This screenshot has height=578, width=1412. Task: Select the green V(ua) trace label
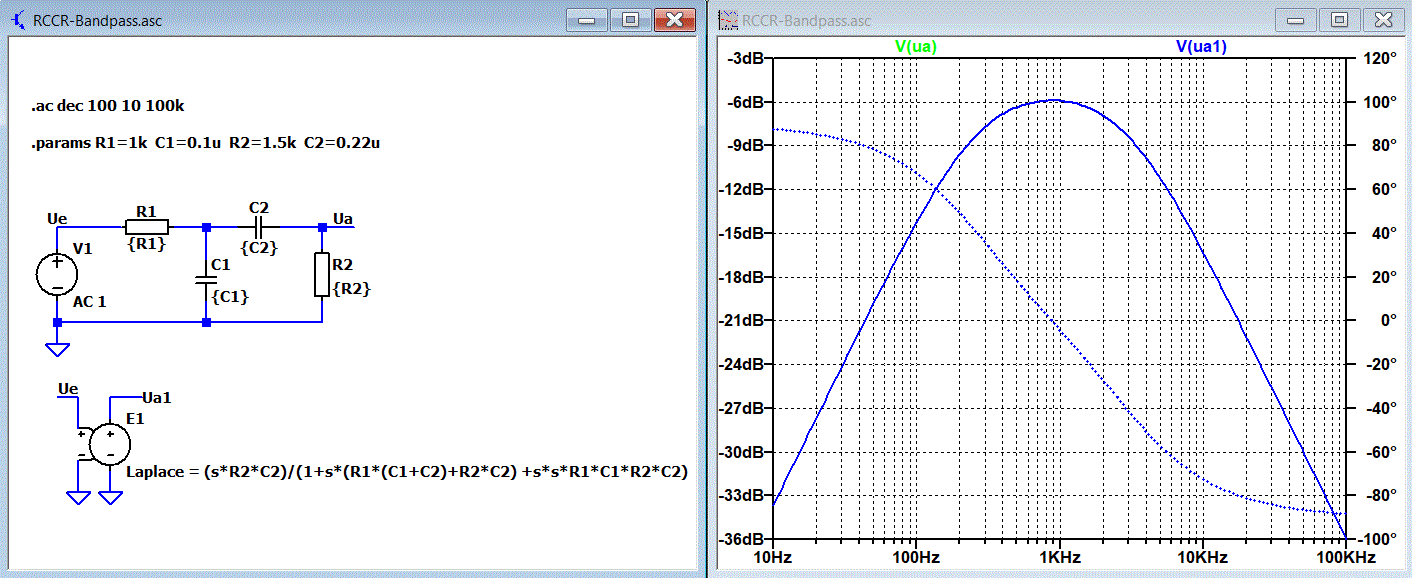[915, 46]
